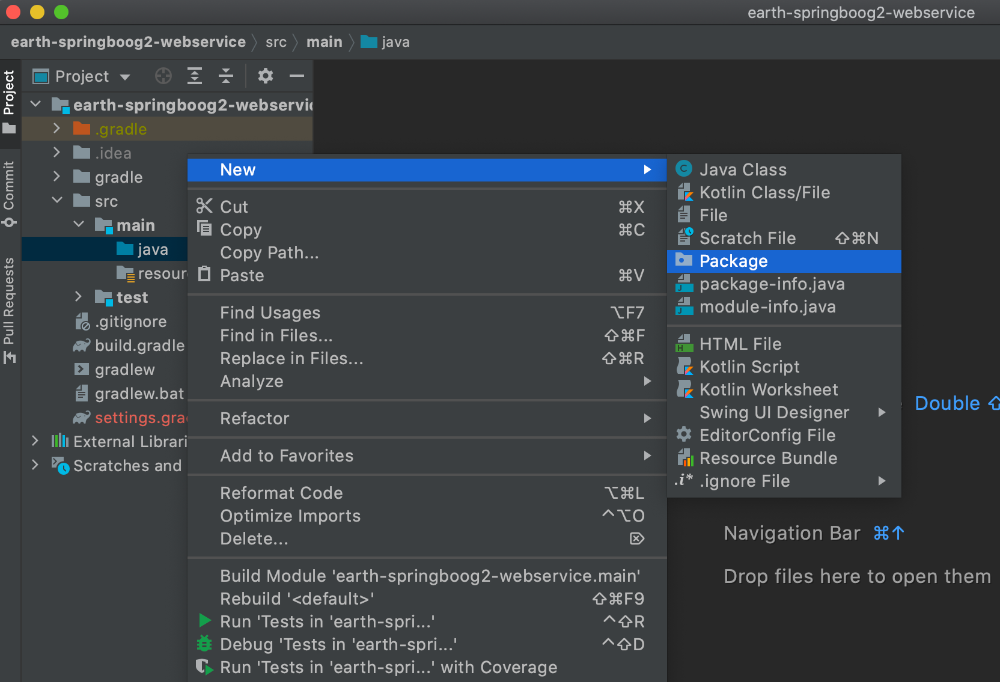Choose Find Usages
The height and width of the screenshot is (682, 1000).
[427, 313]
